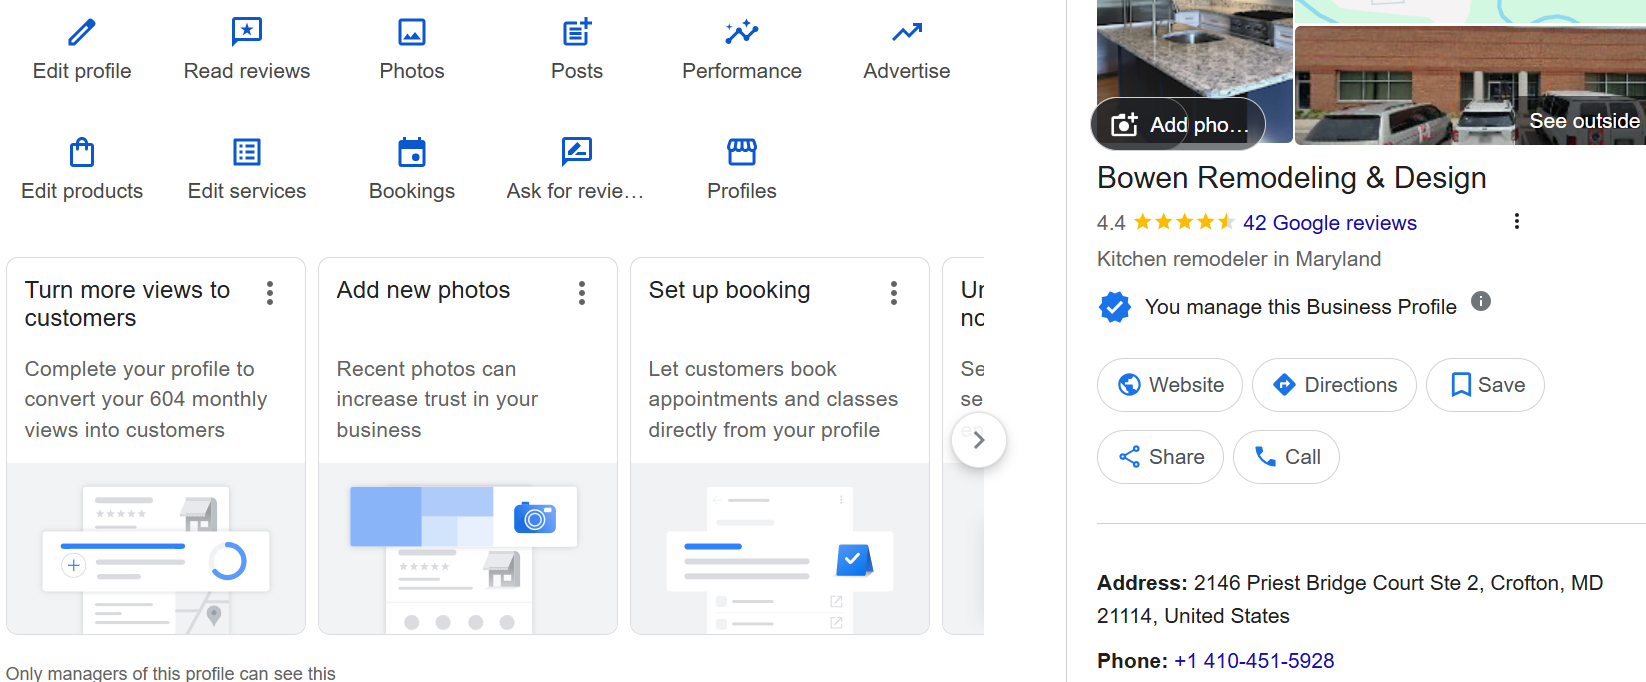Screen dimensions: 1646x682
Task: Open options menu on 'Turn more views' card
Action: (270, 293)
